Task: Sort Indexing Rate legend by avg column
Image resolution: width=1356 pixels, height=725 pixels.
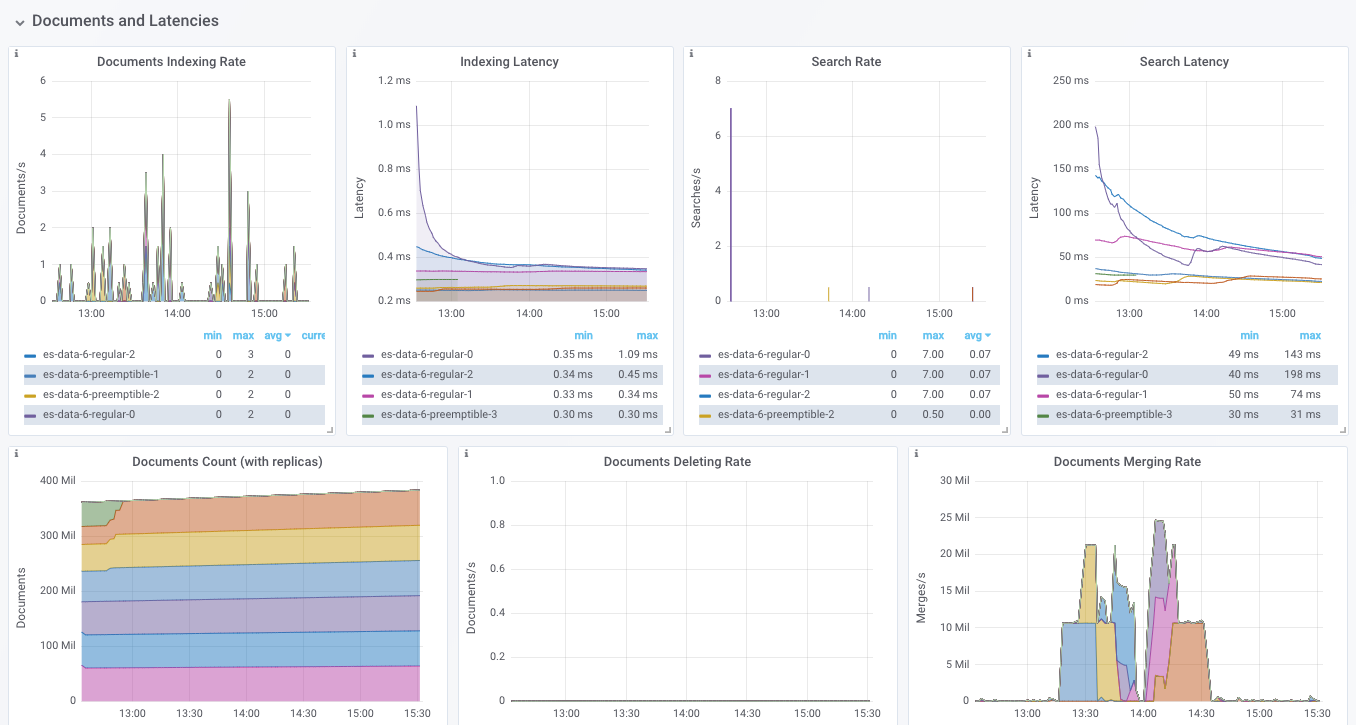Action: pos(283,336)
